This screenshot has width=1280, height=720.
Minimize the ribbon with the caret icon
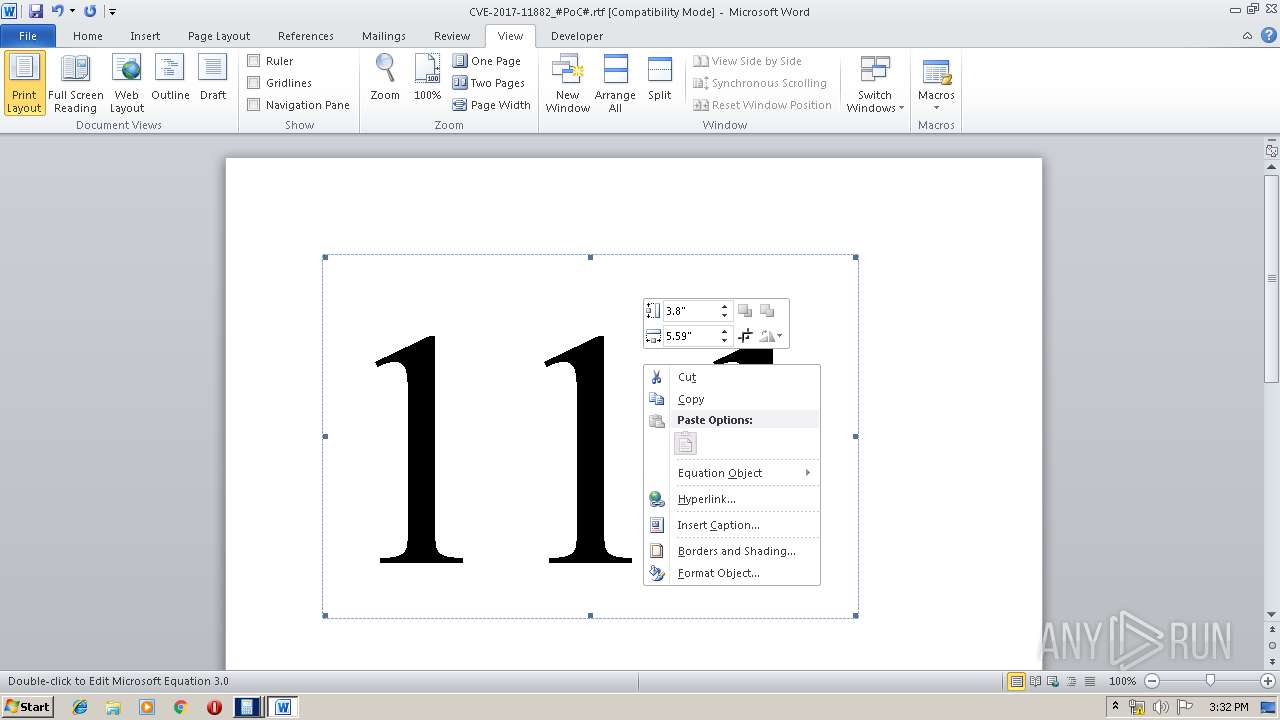1247,36
